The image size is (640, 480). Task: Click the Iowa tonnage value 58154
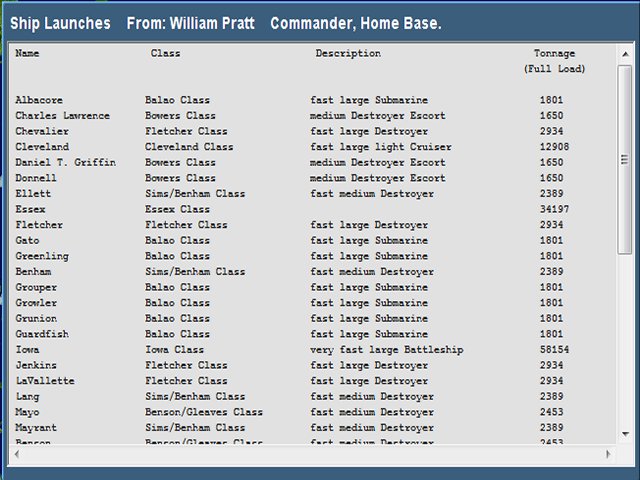554,350
